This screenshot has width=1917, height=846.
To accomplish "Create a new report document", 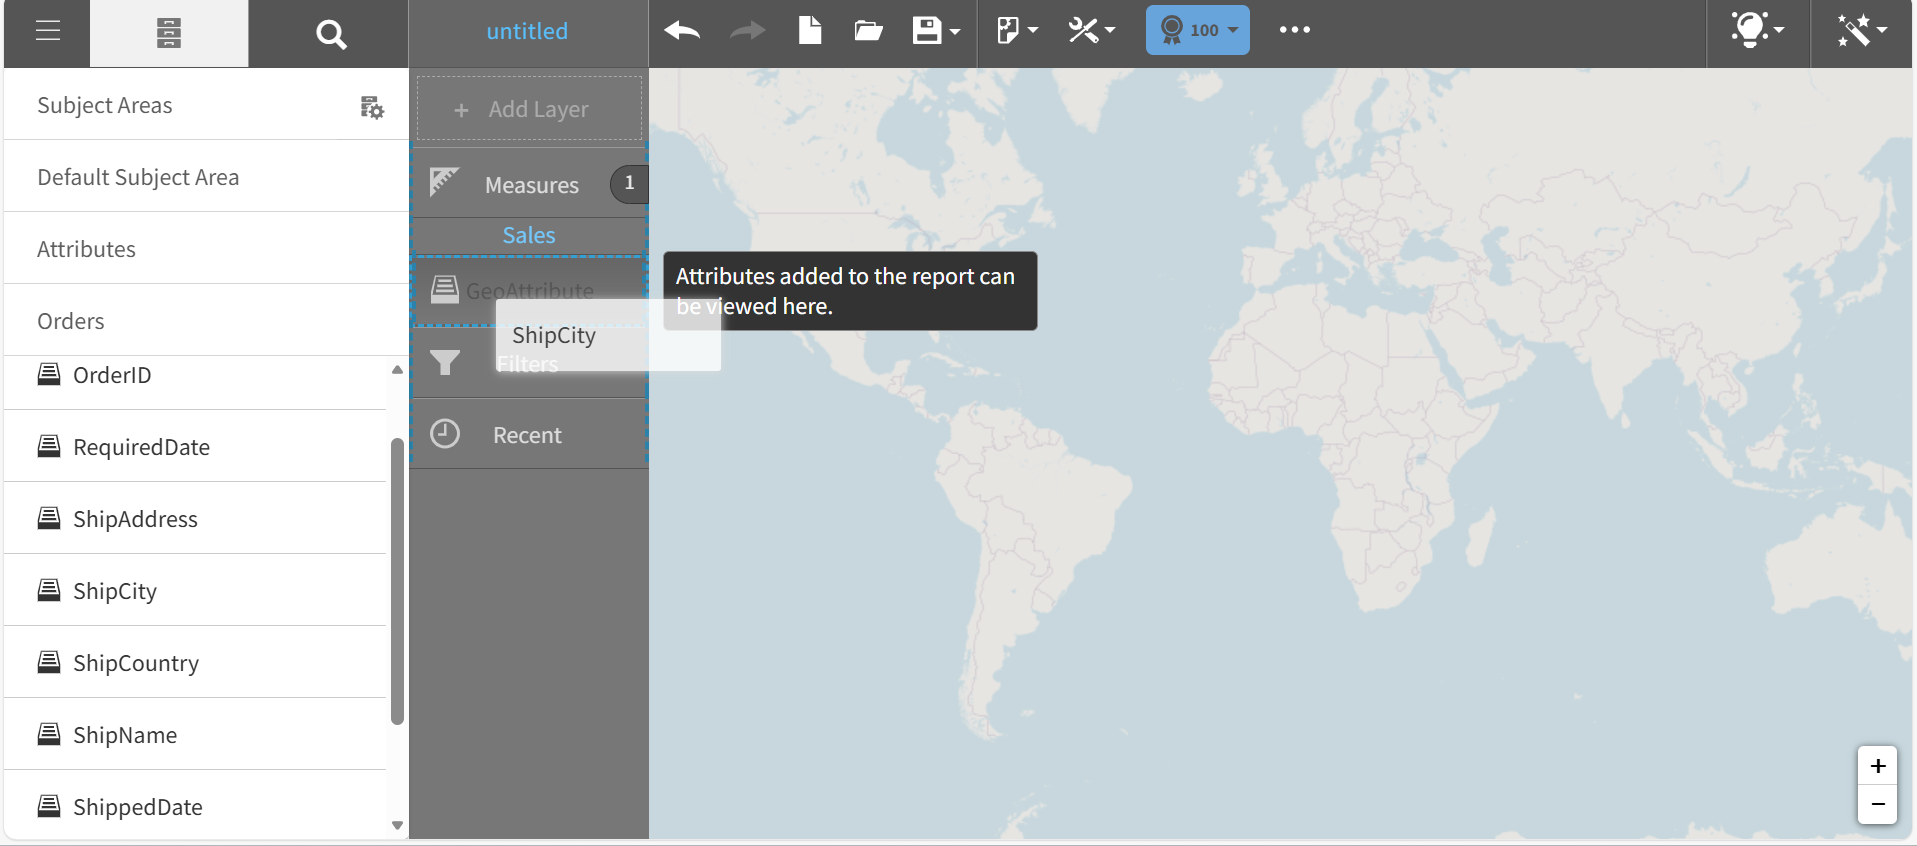I will coord(810,31).
